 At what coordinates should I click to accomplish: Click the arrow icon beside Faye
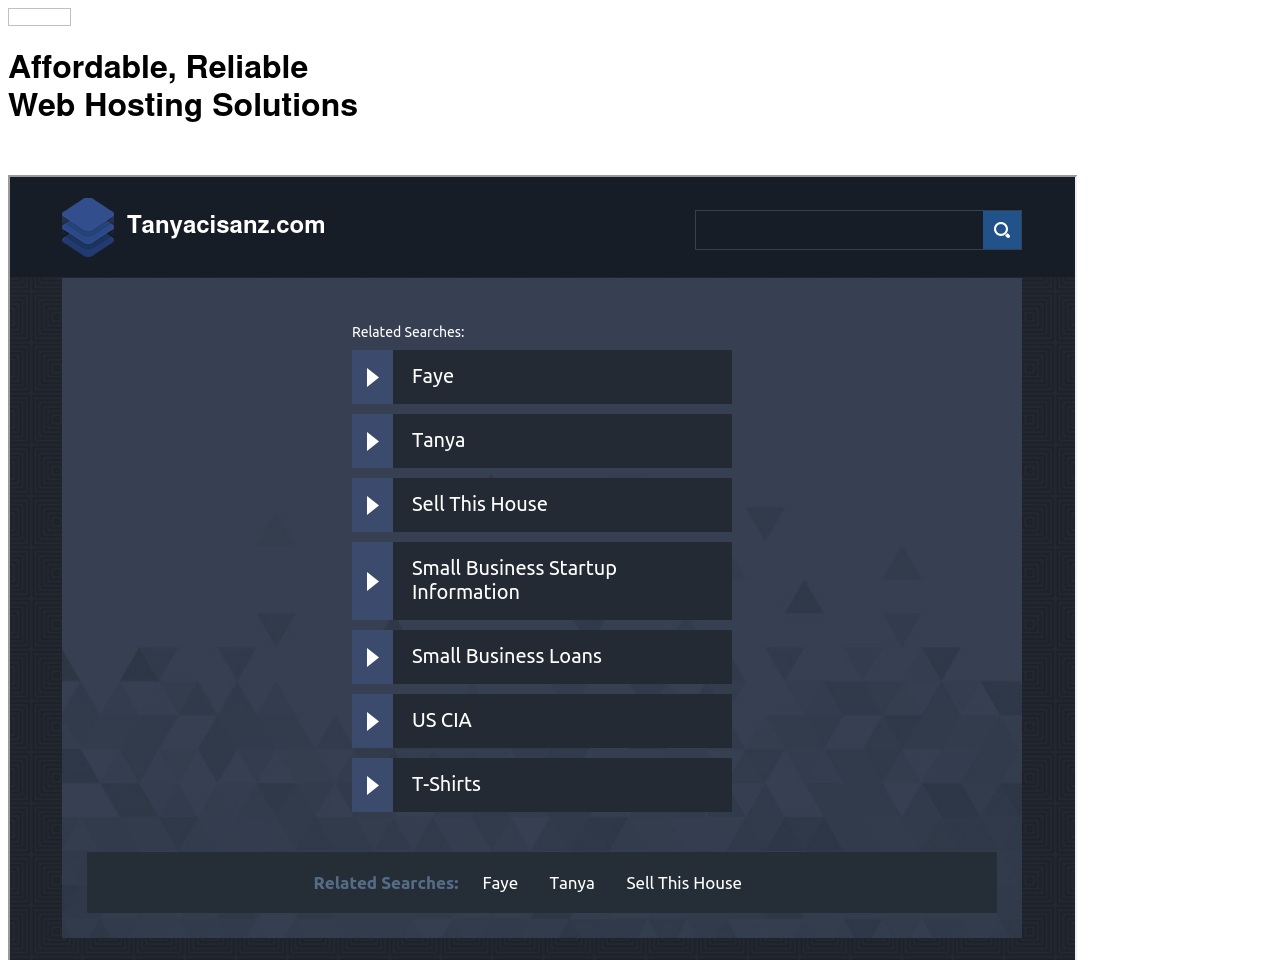[x=372, y=377]
